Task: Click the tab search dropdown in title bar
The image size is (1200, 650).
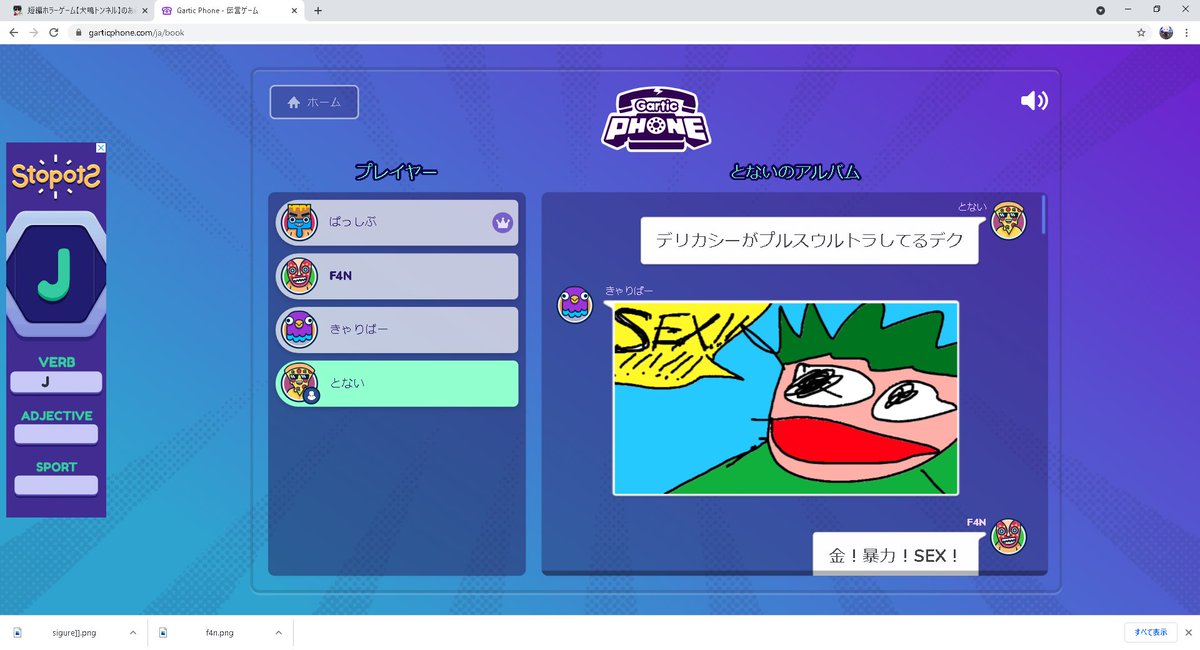Action: [1100, 10]
